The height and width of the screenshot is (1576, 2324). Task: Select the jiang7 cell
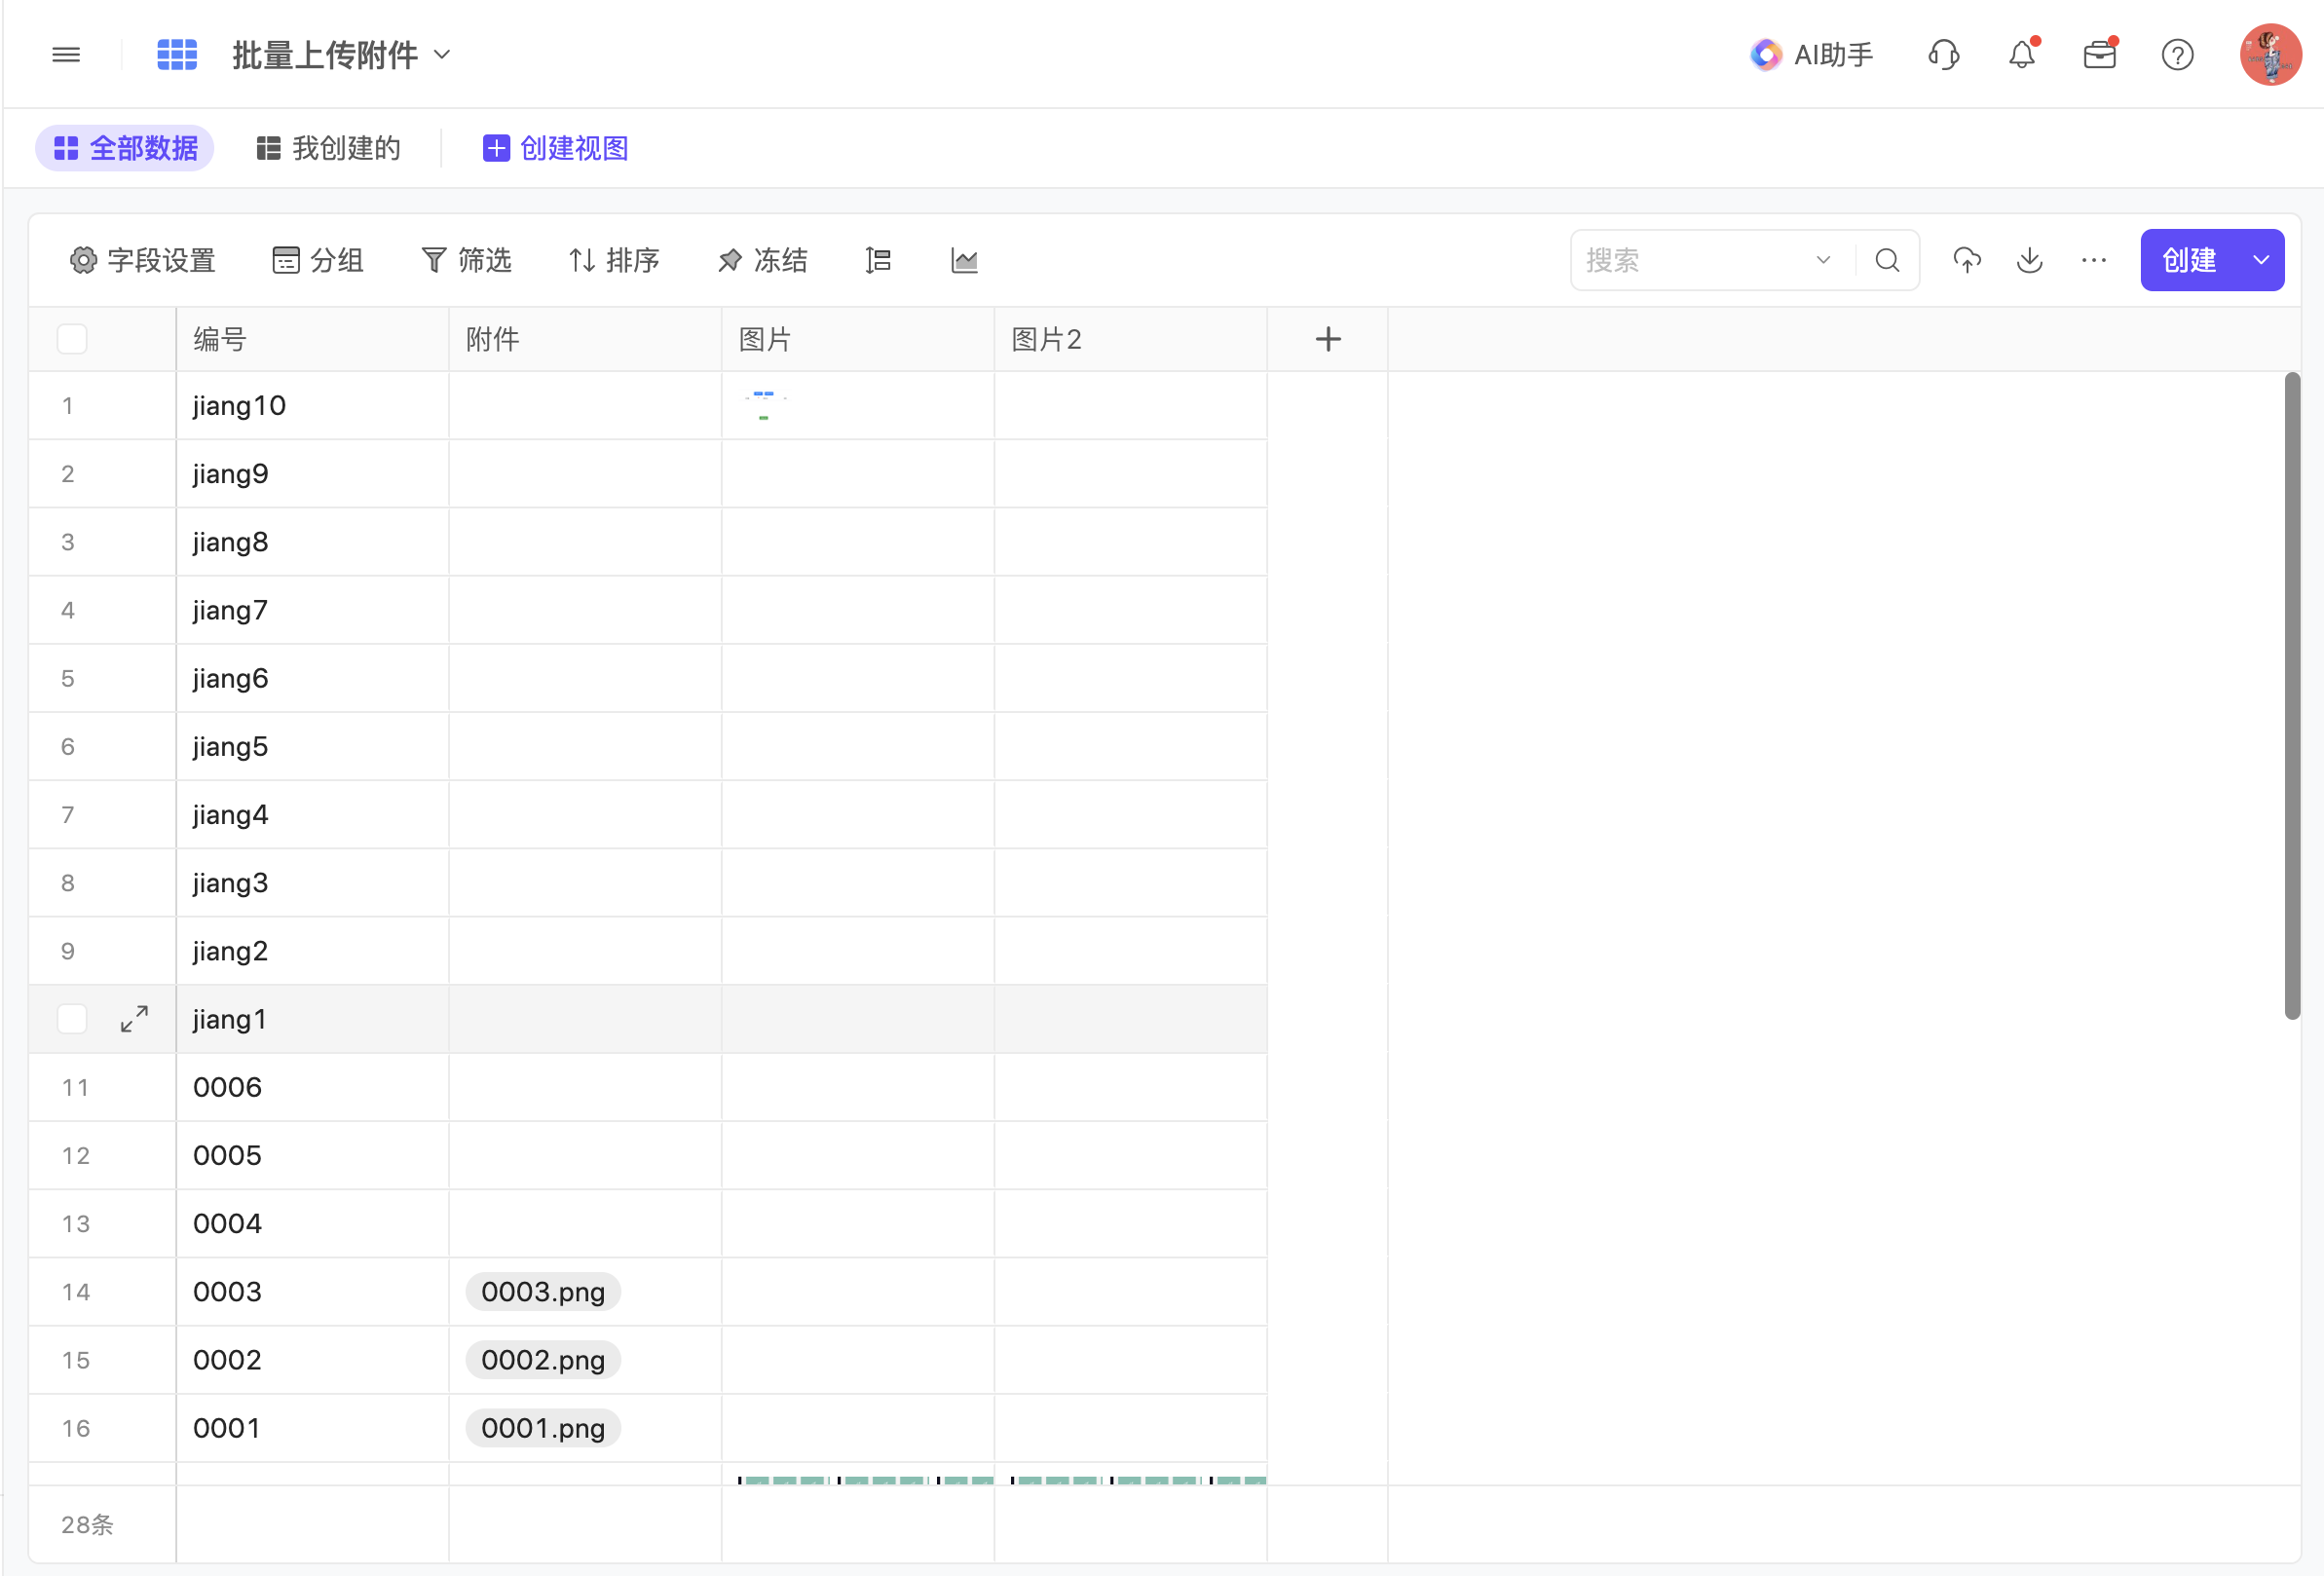point(313,610)
